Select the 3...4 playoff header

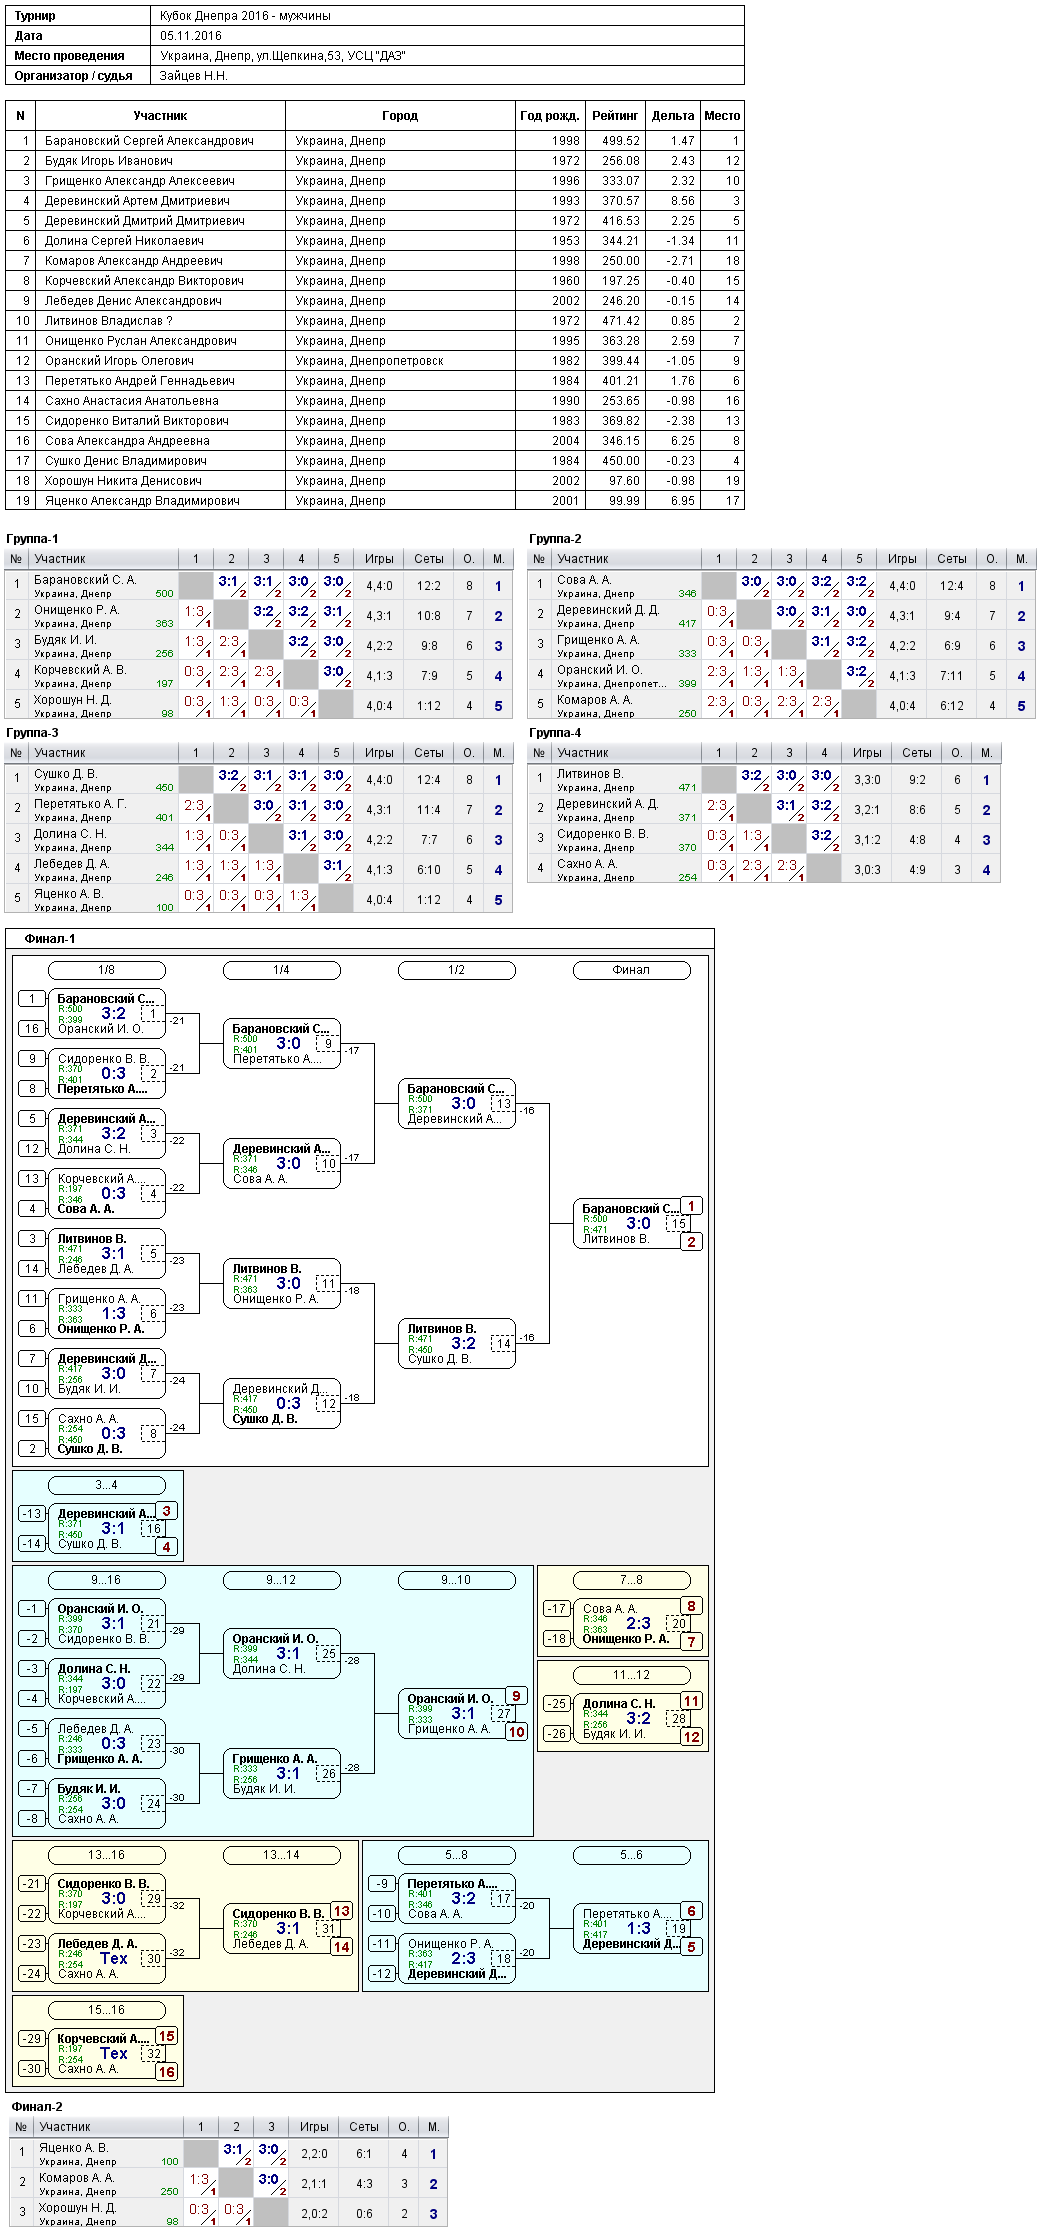point(106,1485)
